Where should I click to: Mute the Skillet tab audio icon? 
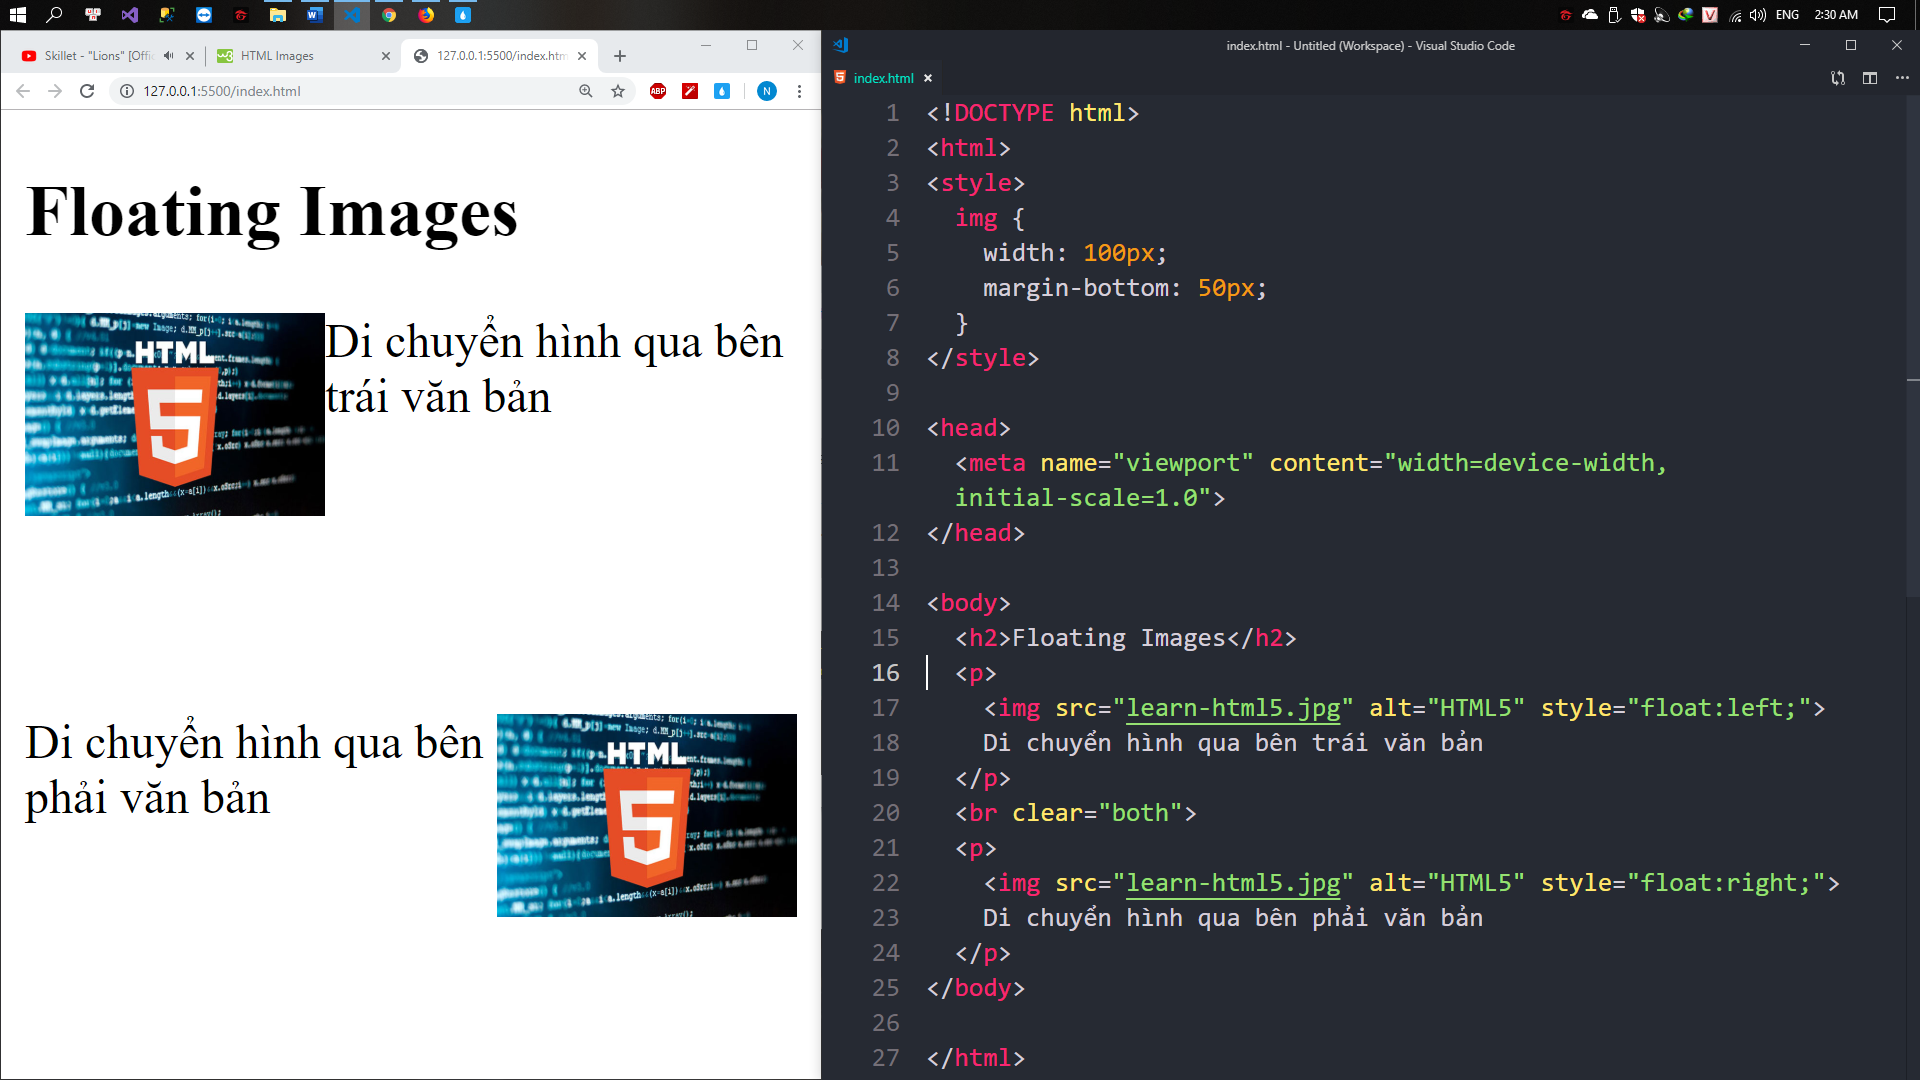[x=168, y=56]
